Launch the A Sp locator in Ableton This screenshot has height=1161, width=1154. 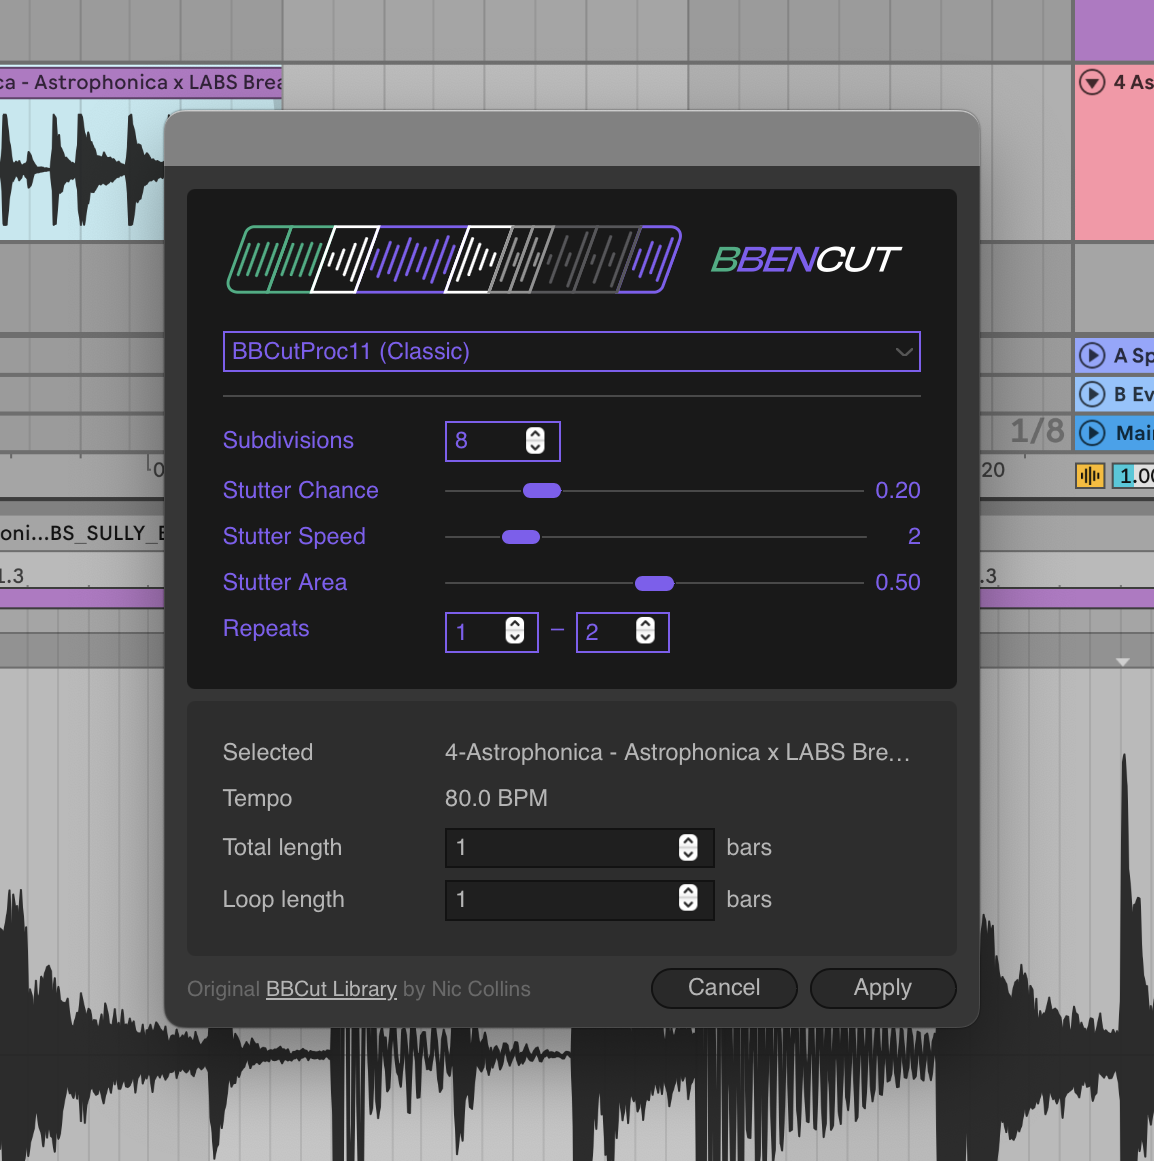[1092, 355]
